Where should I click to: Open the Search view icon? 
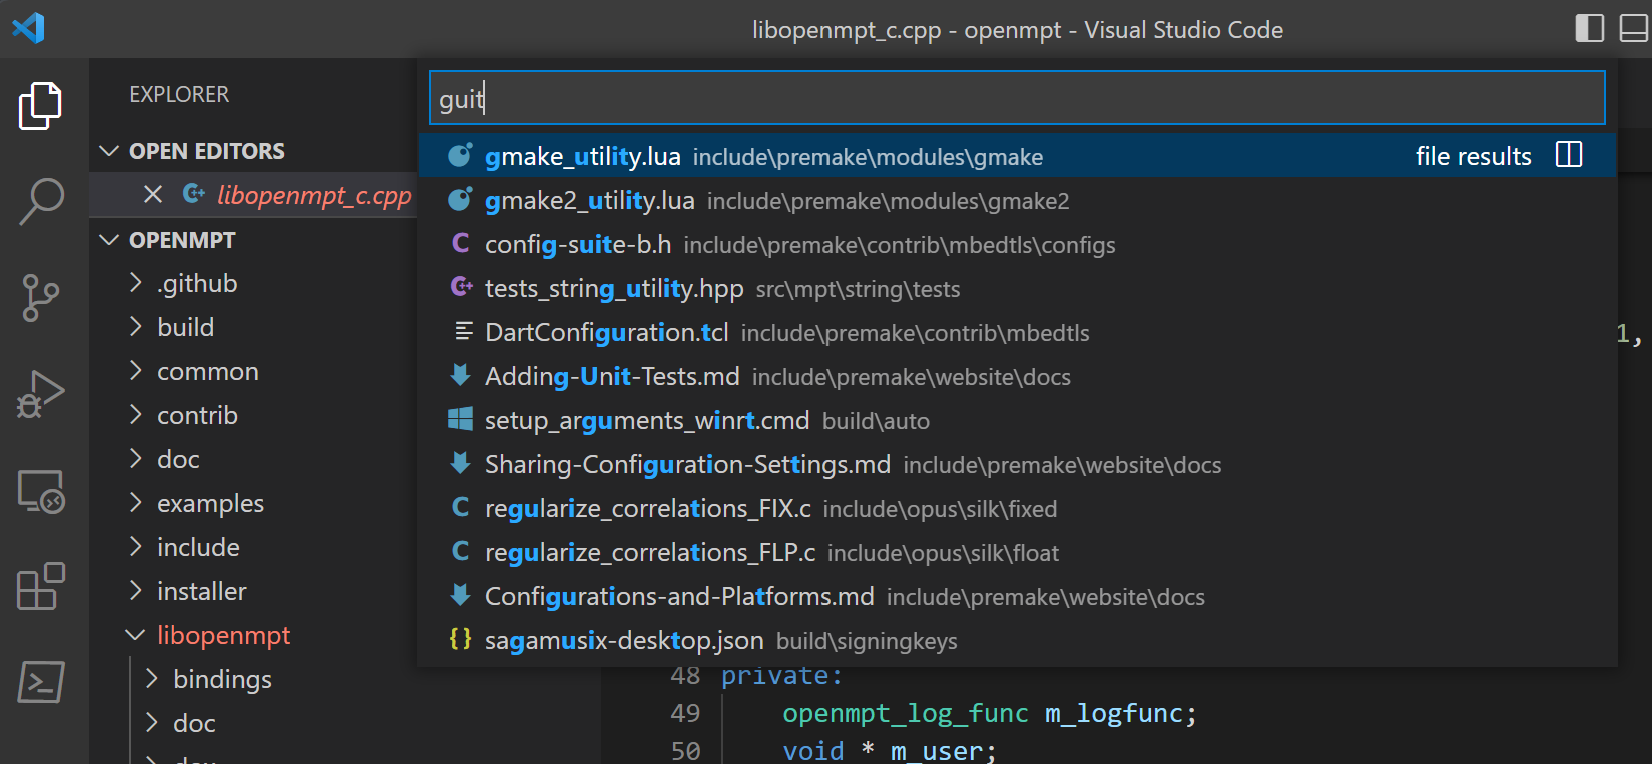click(40, 201)
